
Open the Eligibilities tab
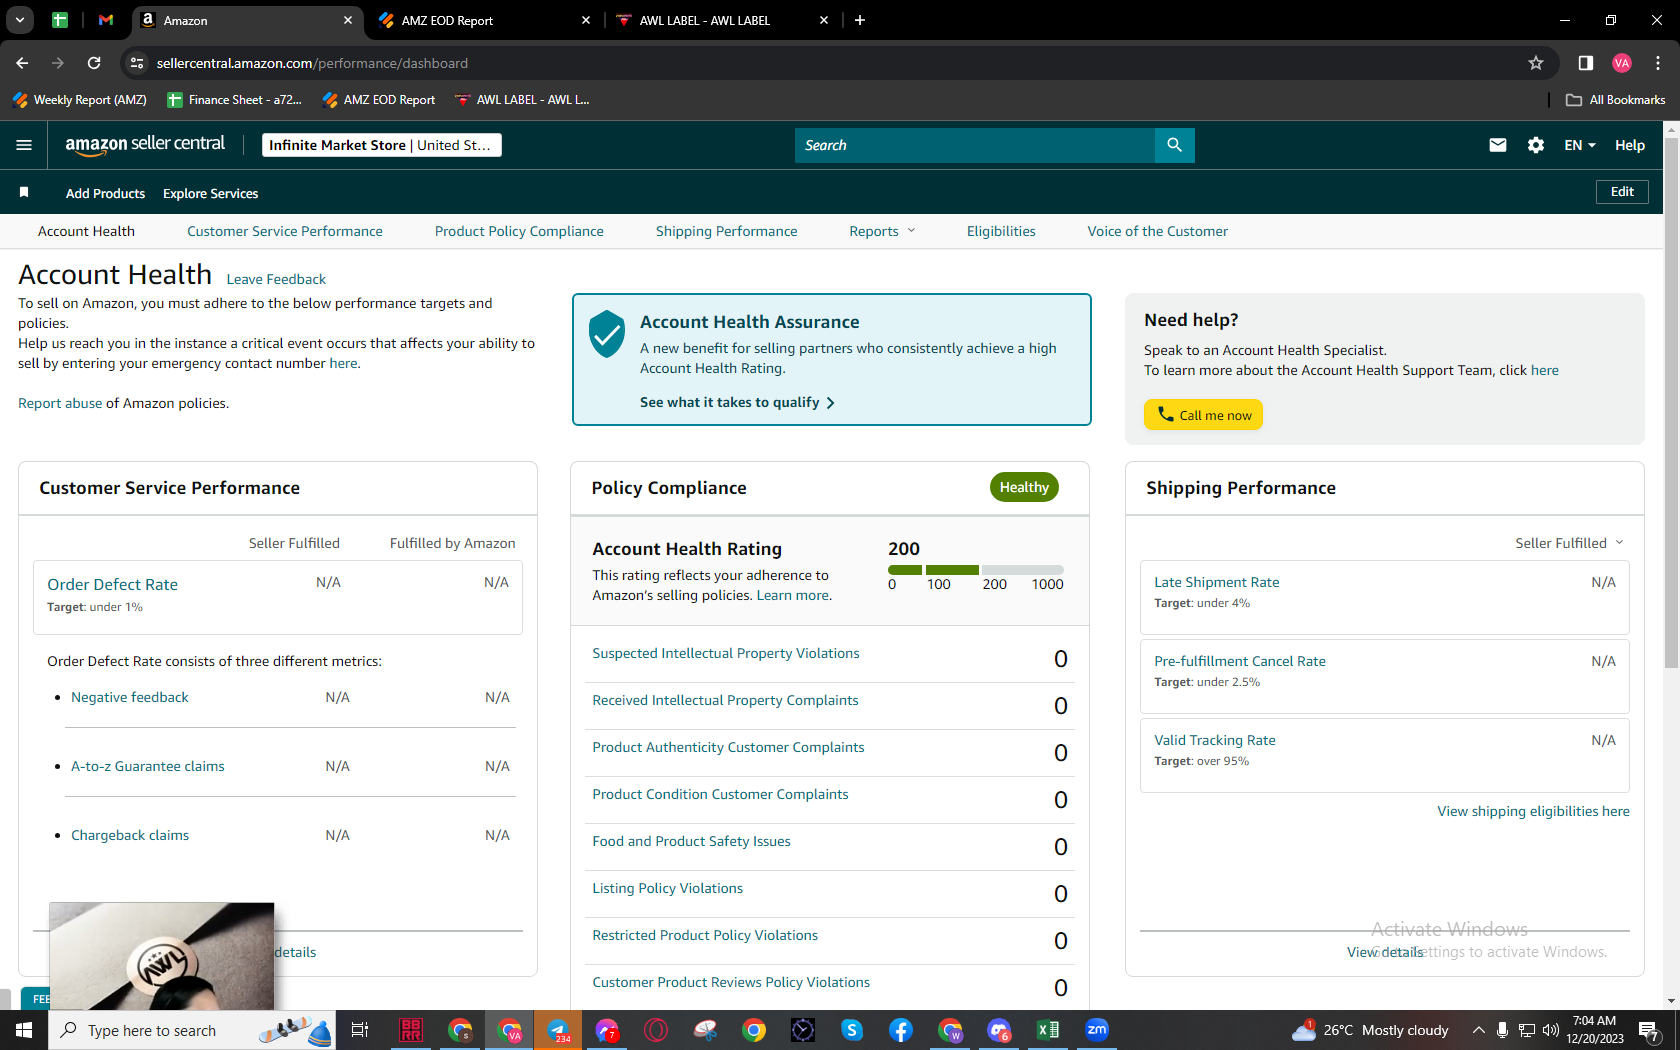click(1001, 231)
